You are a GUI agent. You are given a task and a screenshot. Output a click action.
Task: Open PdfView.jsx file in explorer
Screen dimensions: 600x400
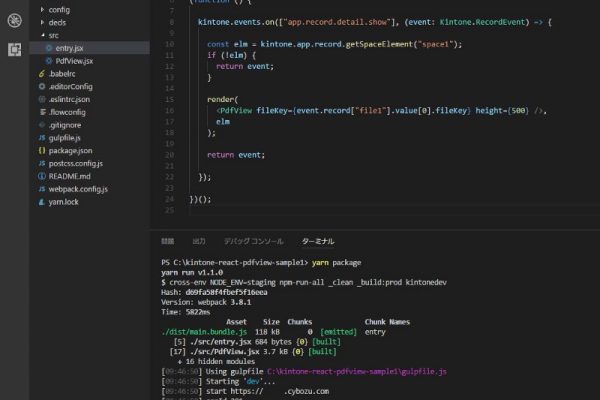(x=74, y=61)
